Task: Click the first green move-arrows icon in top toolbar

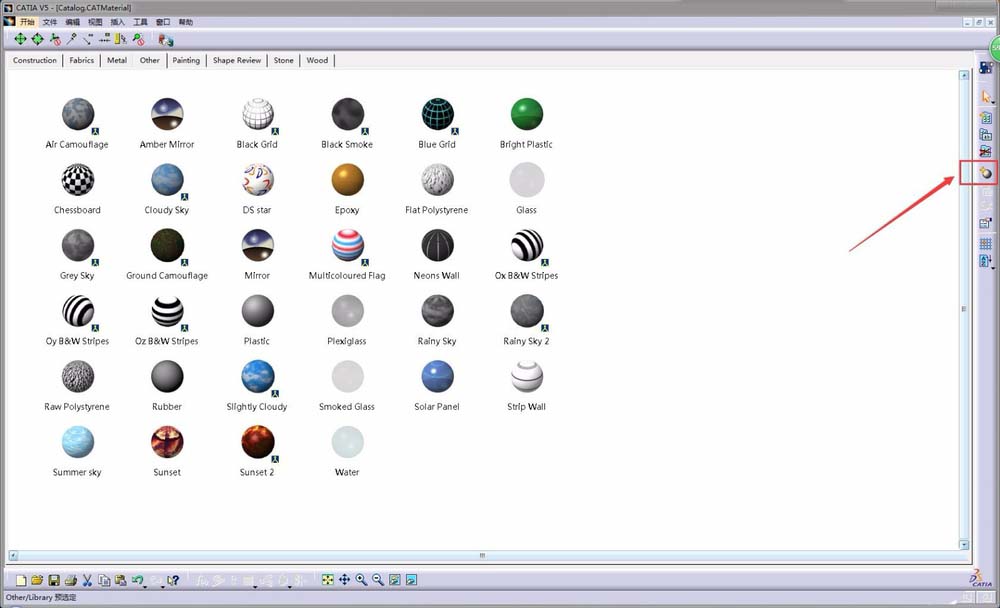Action: tap(20, 40)
